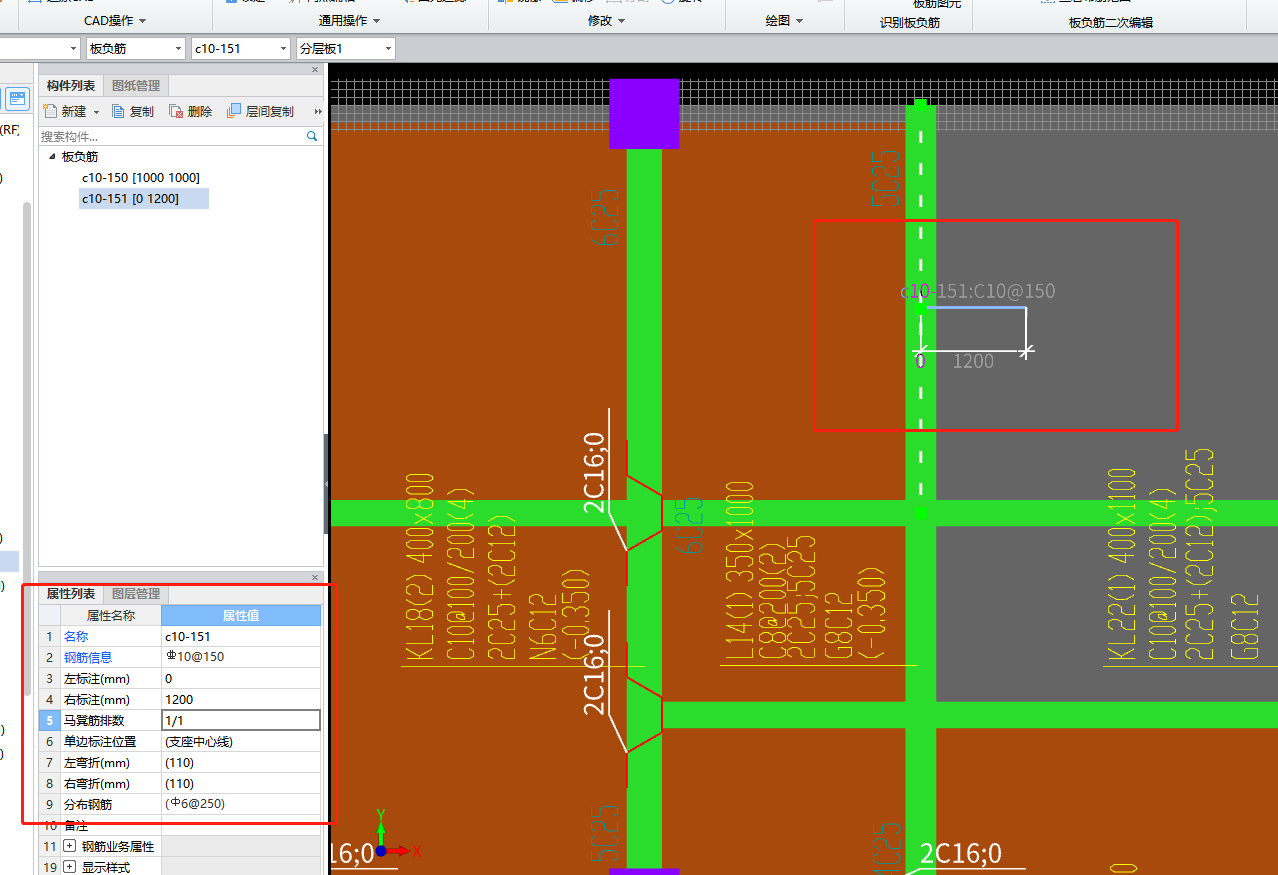1278x875 pixels.
Task: Edit the 马凳筋排数 value field 1/1
Action: (241, 720)
